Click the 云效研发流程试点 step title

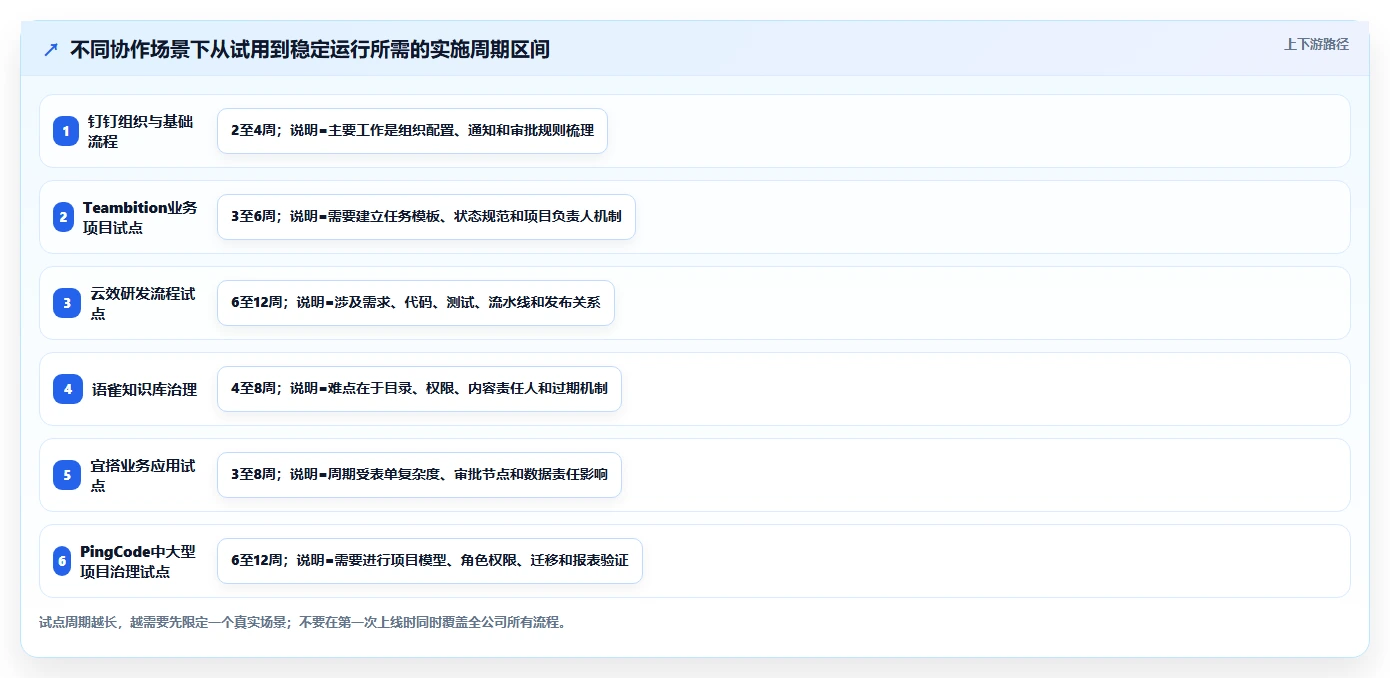point(143,303)
